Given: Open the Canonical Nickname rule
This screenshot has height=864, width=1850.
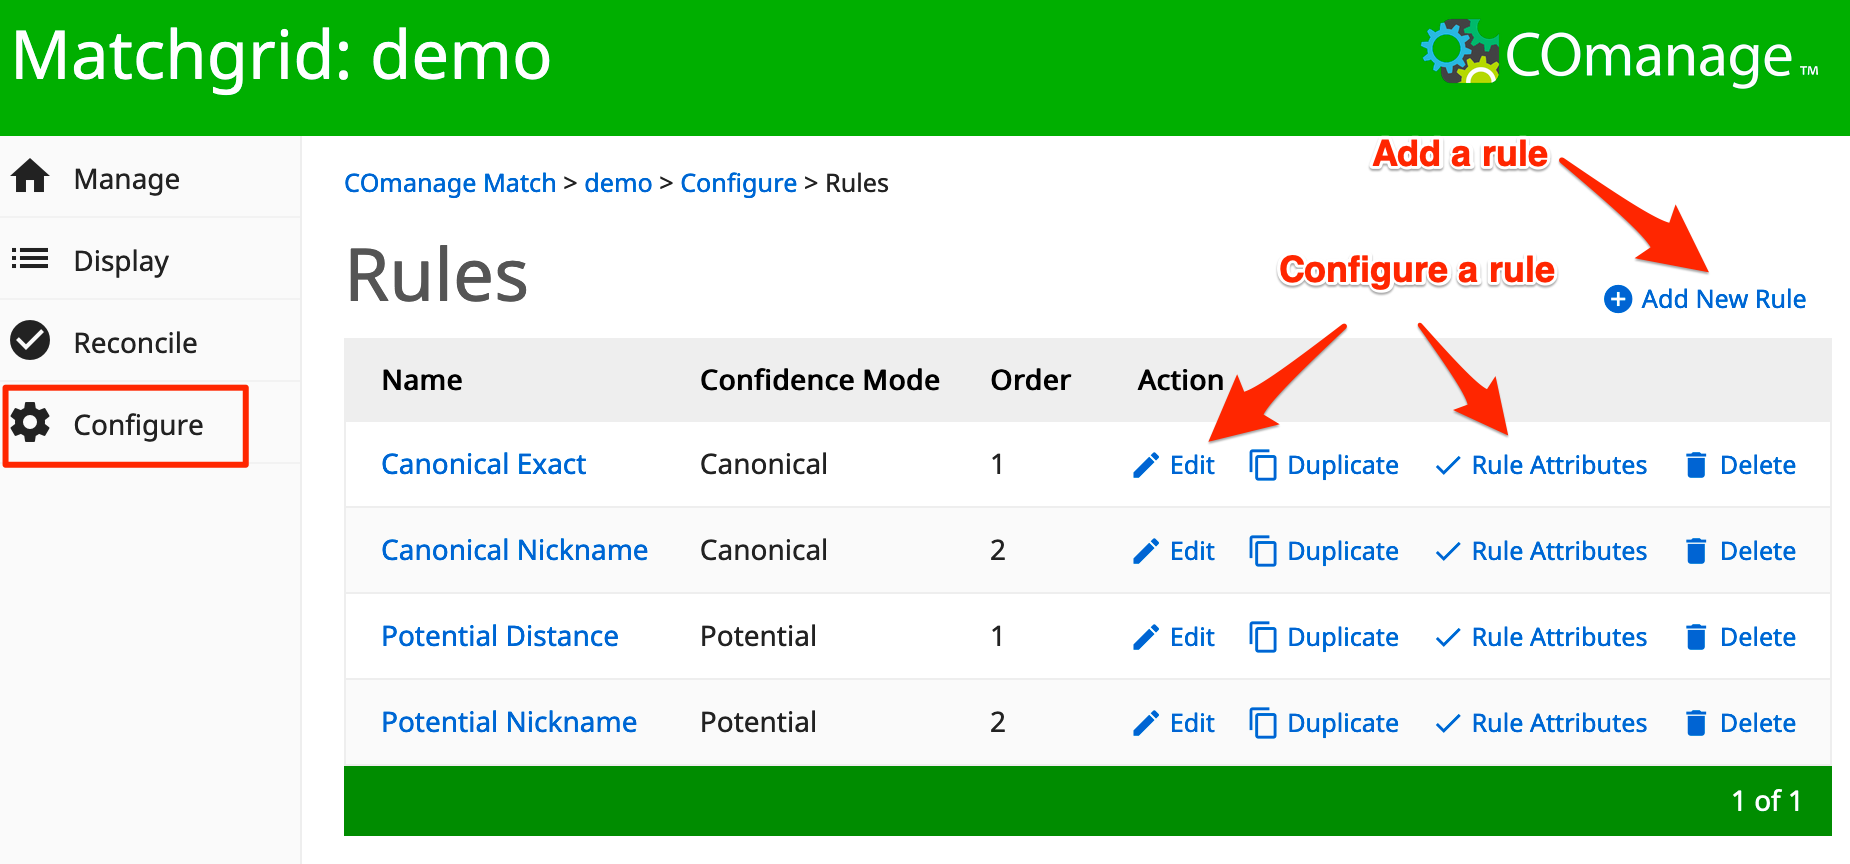Looking at the screenshot, I should [x=514, y=549].
